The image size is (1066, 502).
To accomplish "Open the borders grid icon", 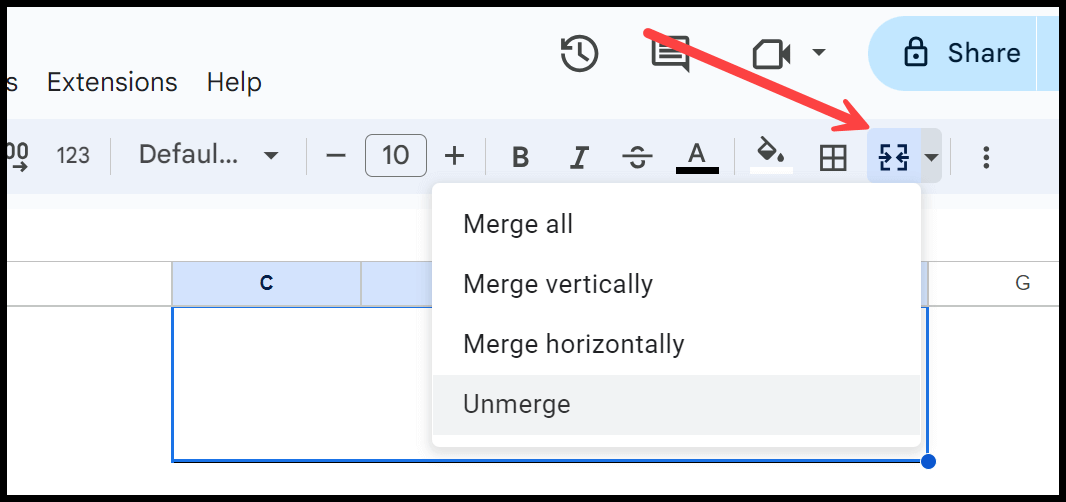I will (833, 158).
